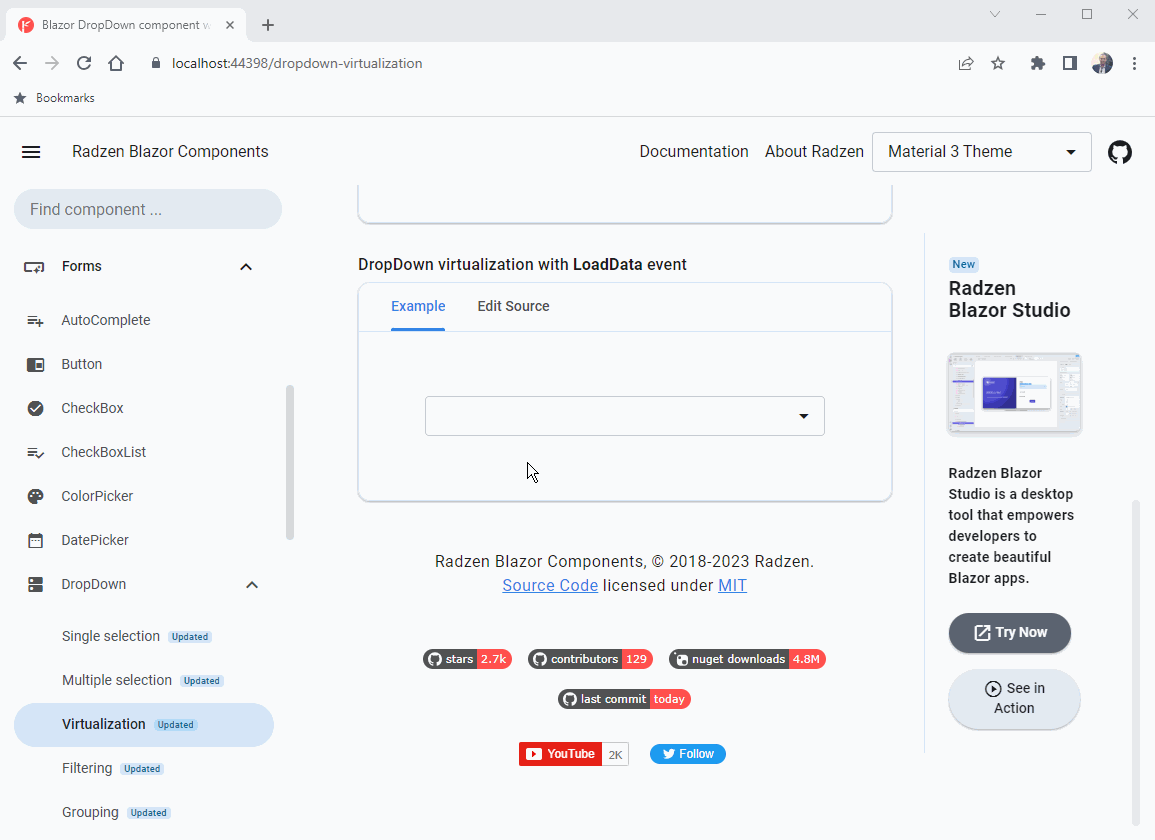Viewport: 1155px width, 840px height.
Task: Collapse the Forms category
Action: pos(246,266)
